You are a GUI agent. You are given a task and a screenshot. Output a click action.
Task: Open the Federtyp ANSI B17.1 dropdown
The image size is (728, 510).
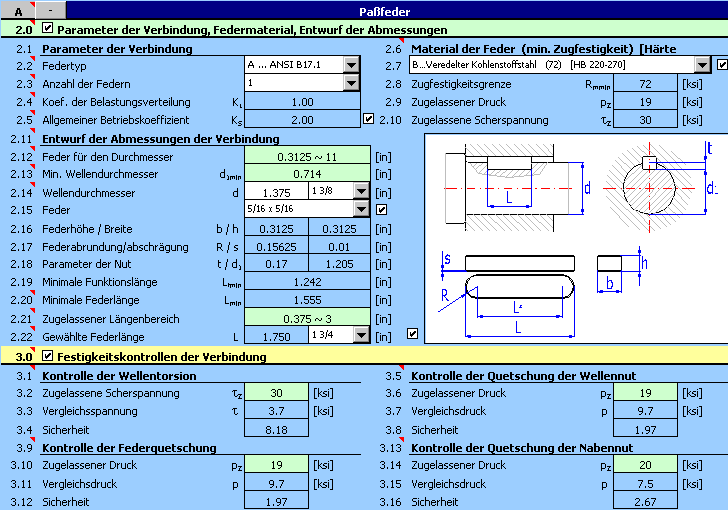point(351,65)
